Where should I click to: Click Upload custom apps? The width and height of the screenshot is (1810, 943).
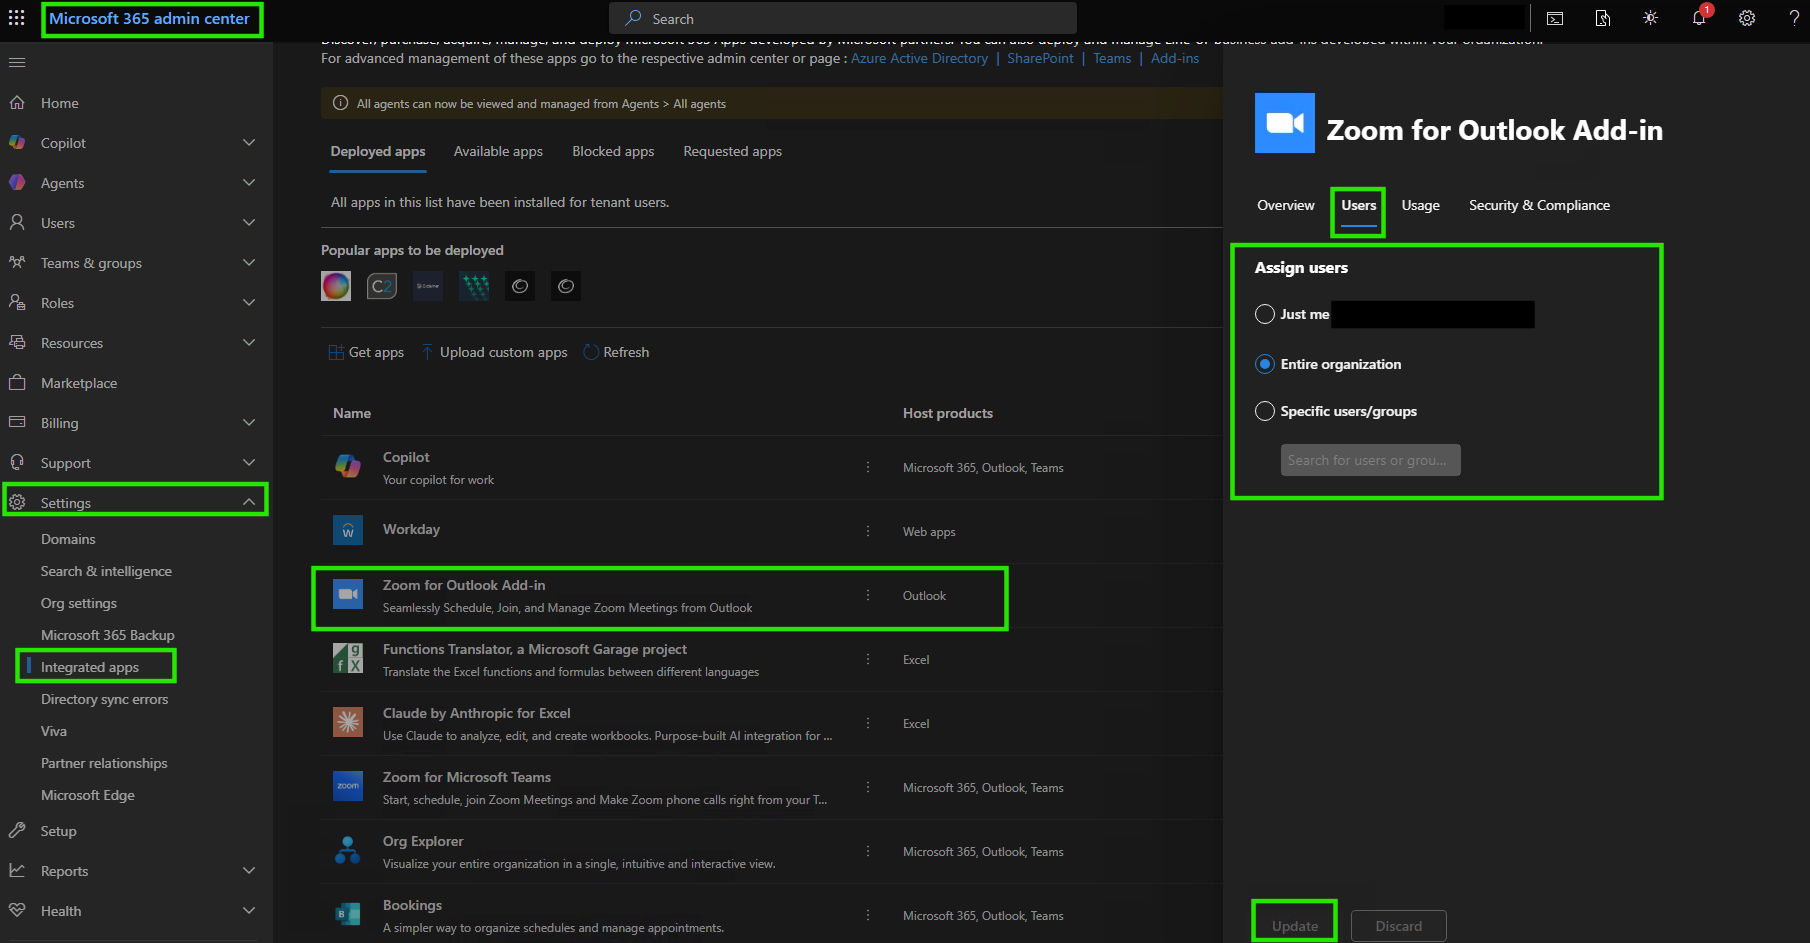(494, 352)
